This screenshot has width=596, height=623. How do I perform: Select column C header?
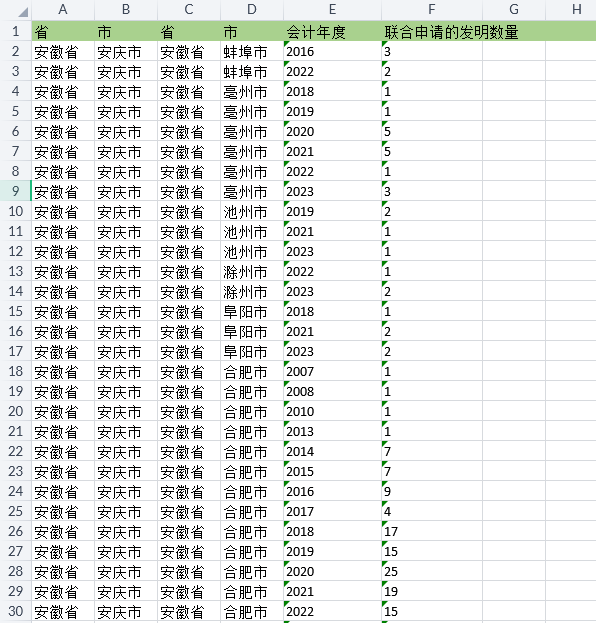(189, 10)
